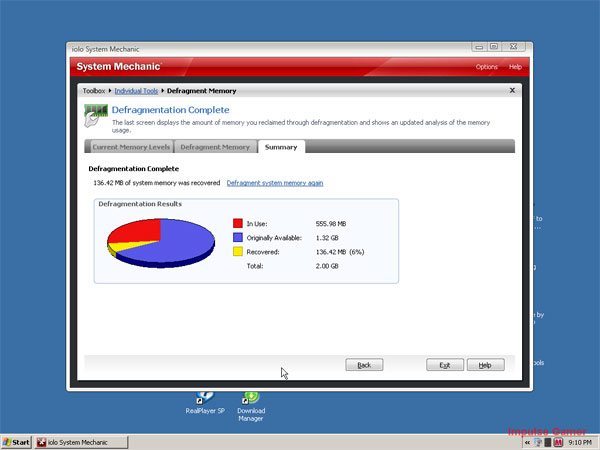Click the yellow Recovered swatch
This screenshot has height=450, width=600.
tap(238, 252)
